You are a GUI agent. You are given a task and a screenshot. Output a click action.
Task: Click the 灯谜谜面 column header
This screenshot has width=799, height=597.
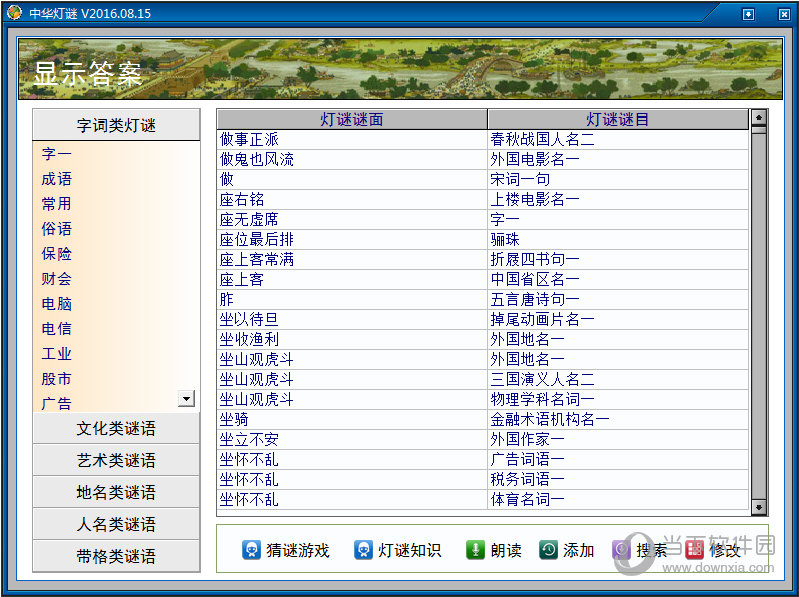tap(352, 120)
